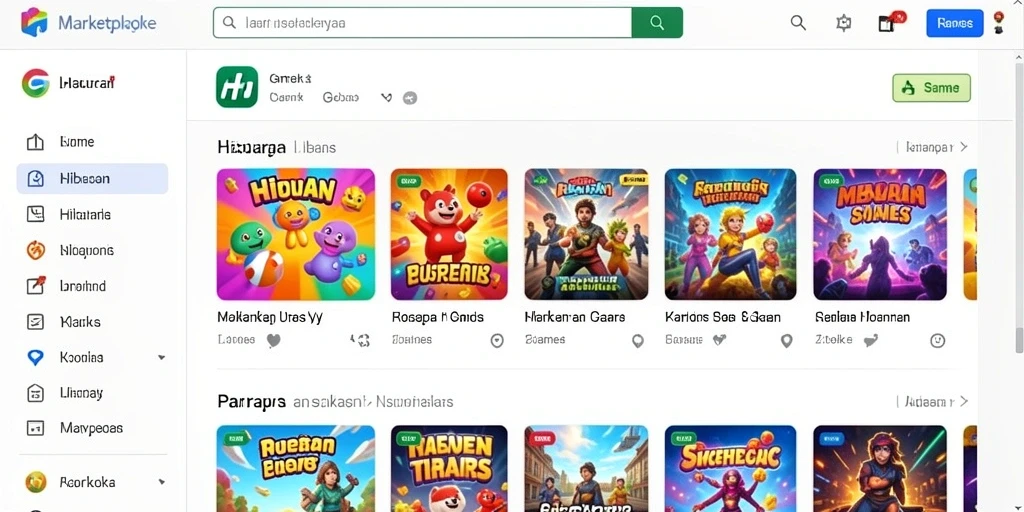Open the red bear Busreaib game thumbnail
The image size is (1024, 512).
(449, 234)
